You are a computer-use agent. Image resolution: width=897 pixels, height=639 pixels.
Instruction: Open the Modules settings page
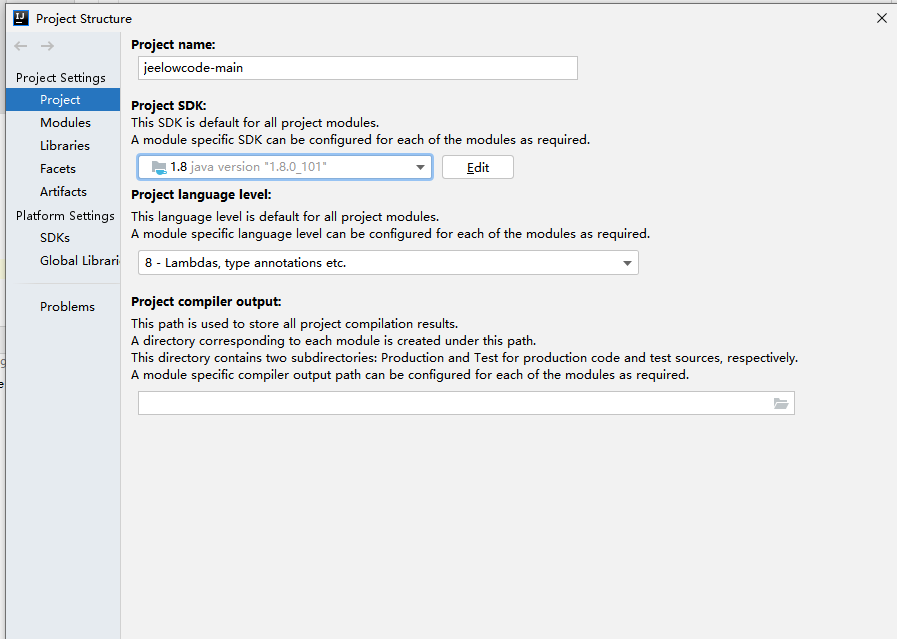tap(65, 123)
